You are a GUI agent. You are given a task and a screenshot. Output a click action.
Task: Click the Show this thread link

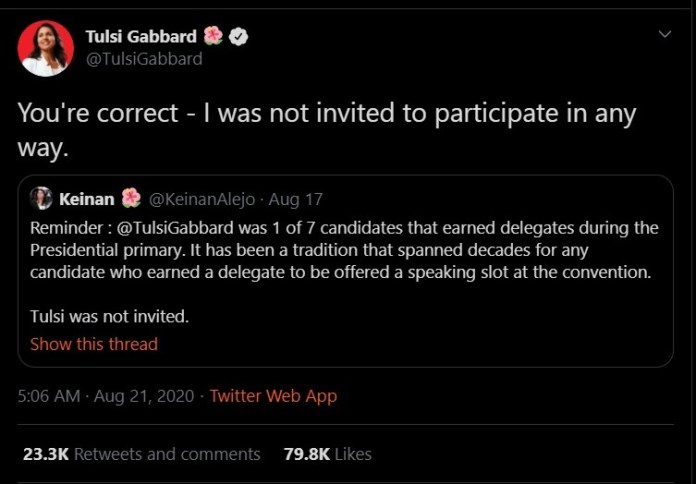coord(94,344)
